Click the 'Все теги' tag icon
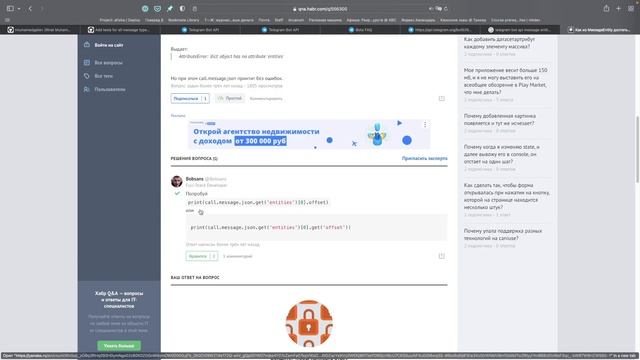The width and height of the screenshot is (640, 360). (x=87, y=76)
